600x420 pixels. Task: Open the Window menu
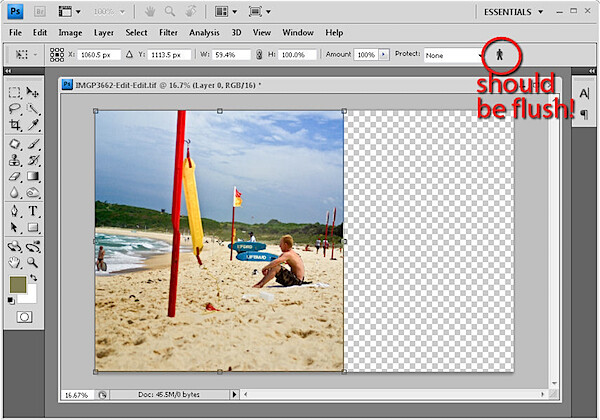pos(298,33)
